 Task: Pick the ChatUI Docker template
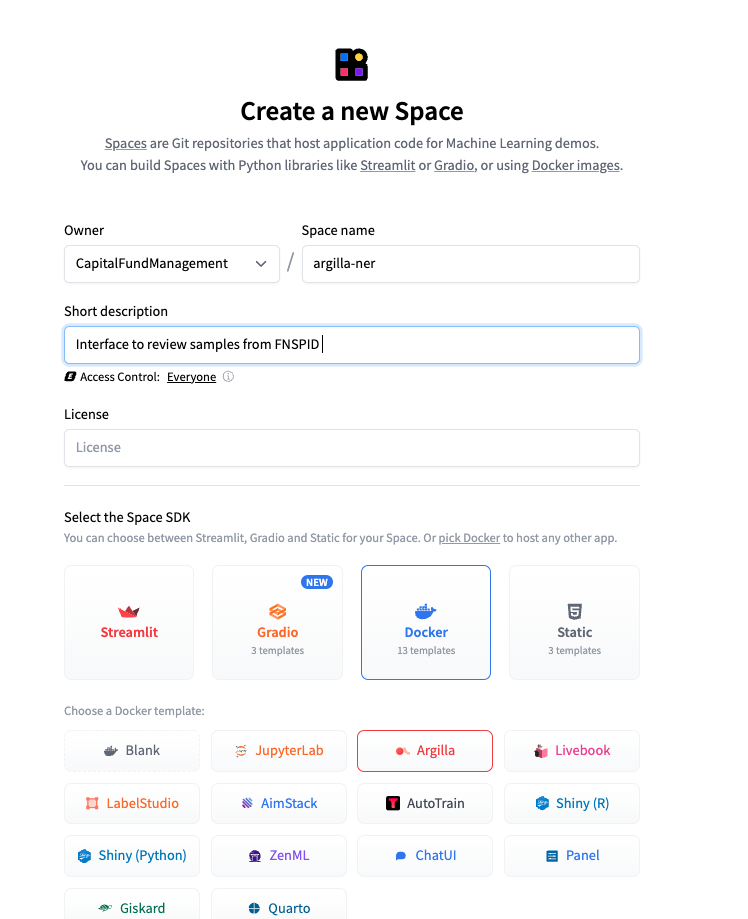424,856
